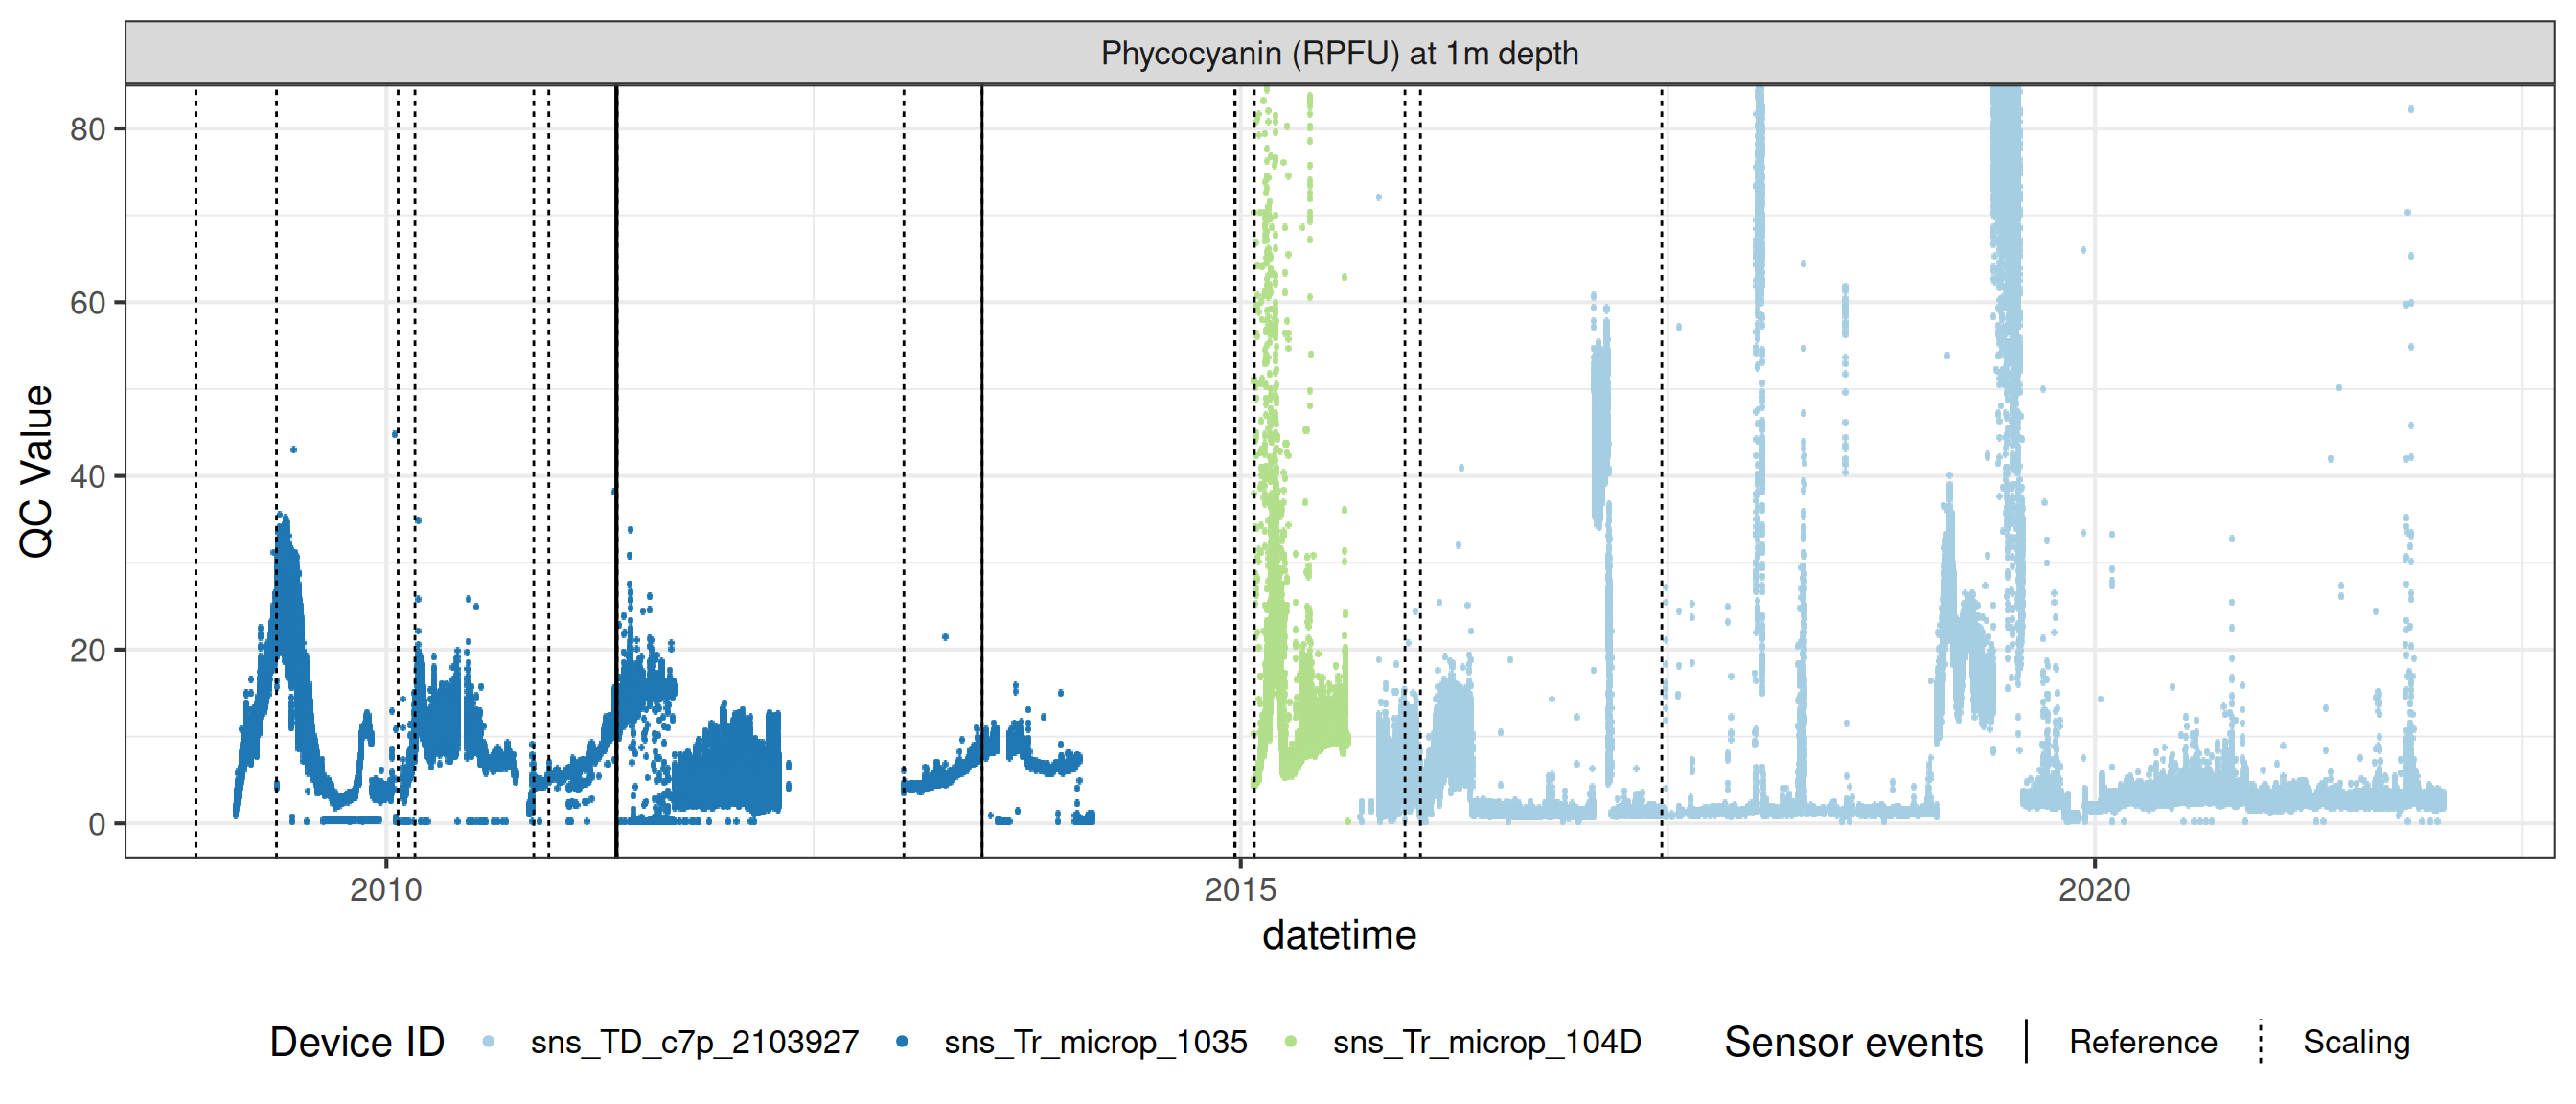Click the Sensor events legend heading

tap(1853, 1042)
